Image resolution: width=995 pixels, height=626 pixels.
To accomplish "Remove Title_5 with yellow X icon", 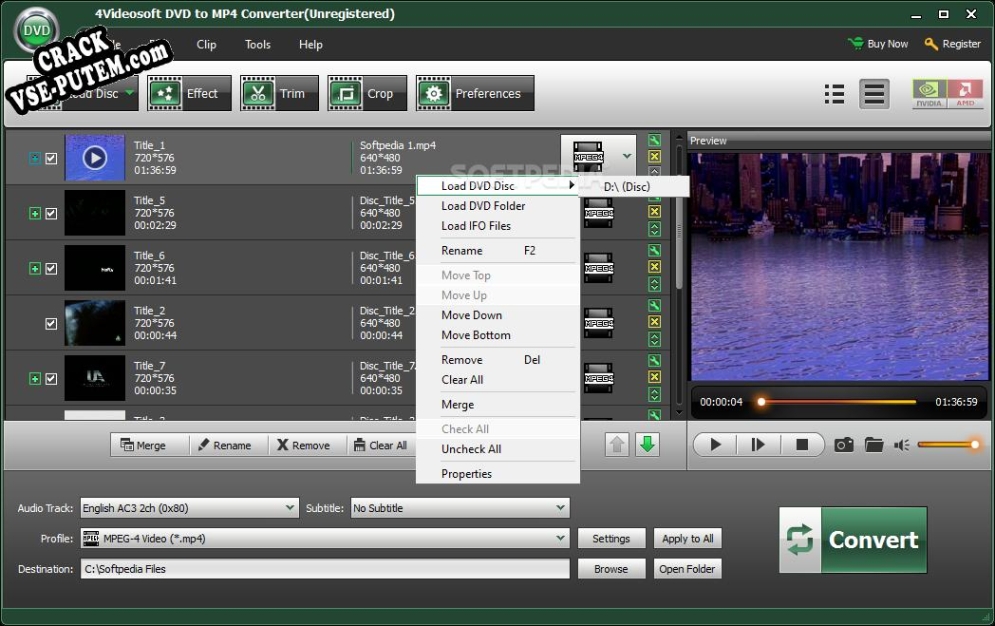I will pyautogui.click(x=654, y=211).
